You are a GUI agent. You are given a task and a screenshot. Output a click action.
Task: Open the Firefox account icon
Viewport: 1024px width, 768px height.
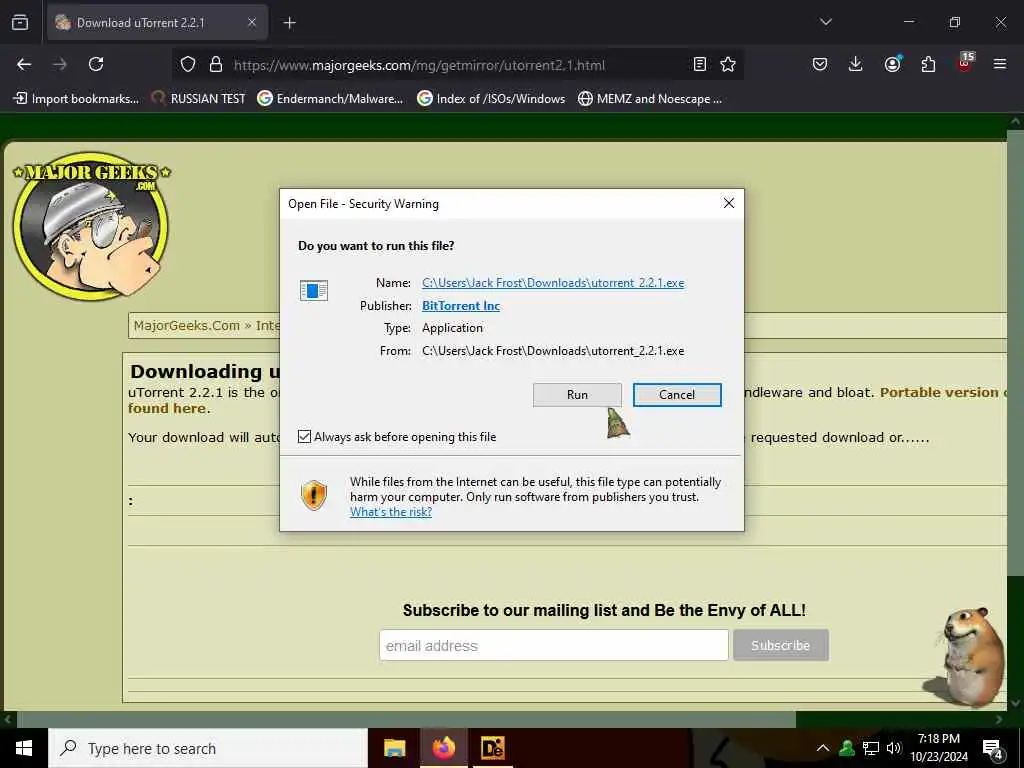point(892,64)
